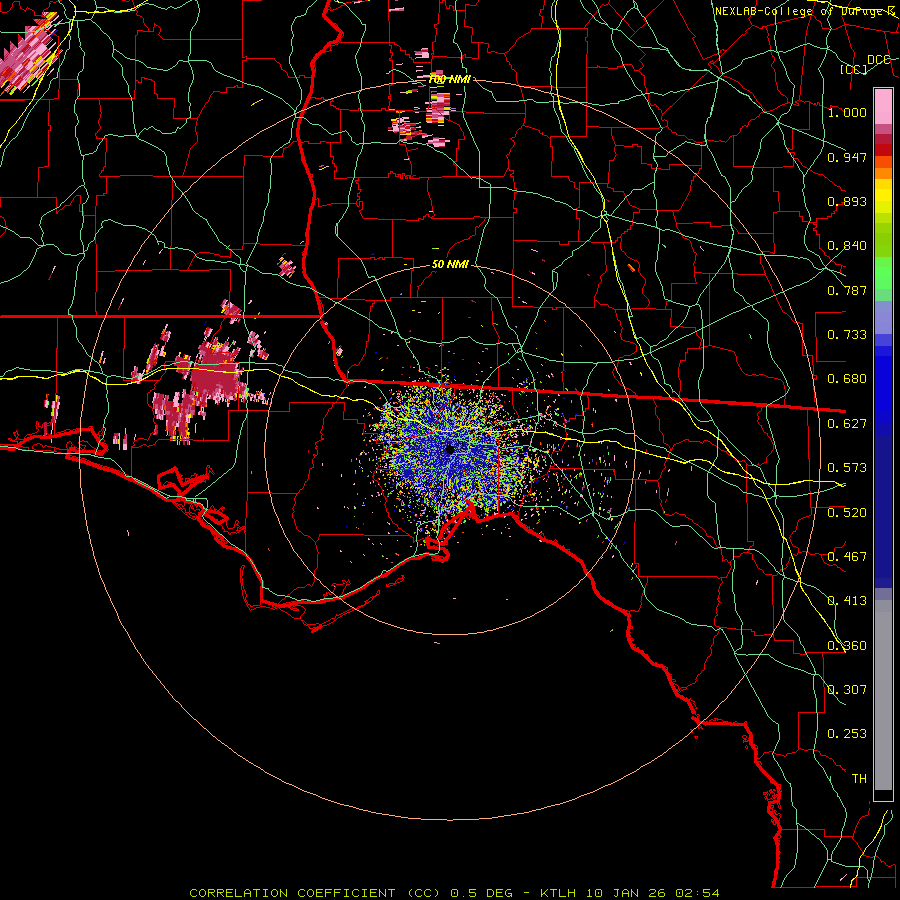Click the 100 NMI range ring label
This screenshot has width=900, height=900.
click(449, 79)
